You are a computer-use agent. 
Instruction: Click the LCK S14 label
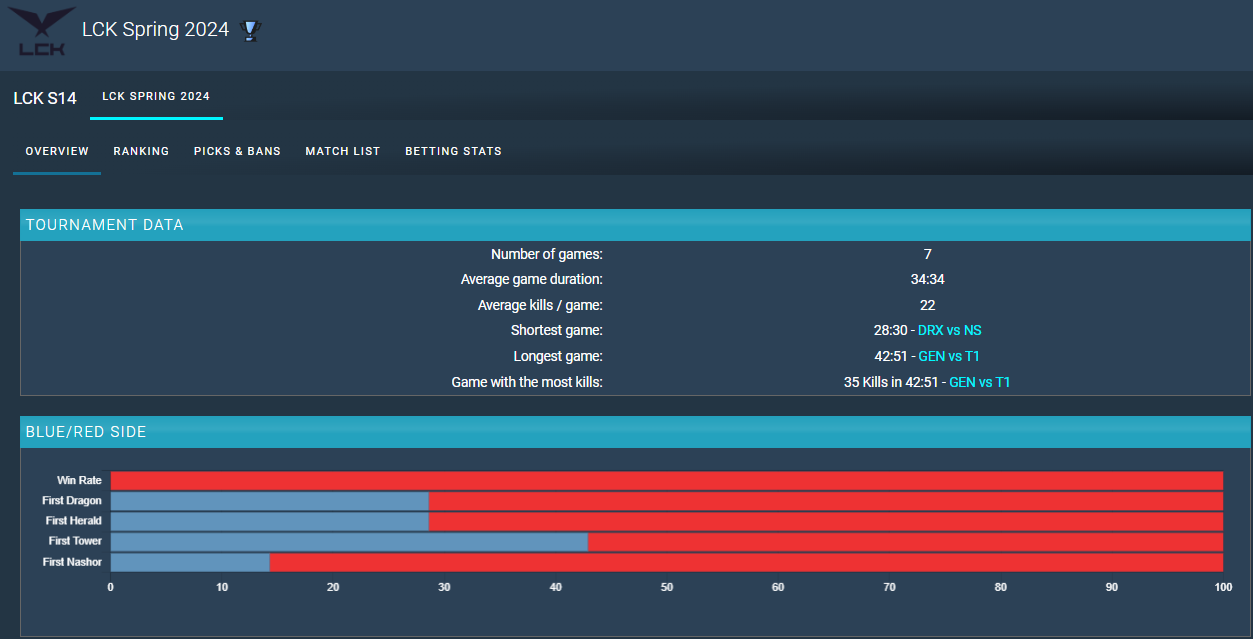tap(45, 98)
